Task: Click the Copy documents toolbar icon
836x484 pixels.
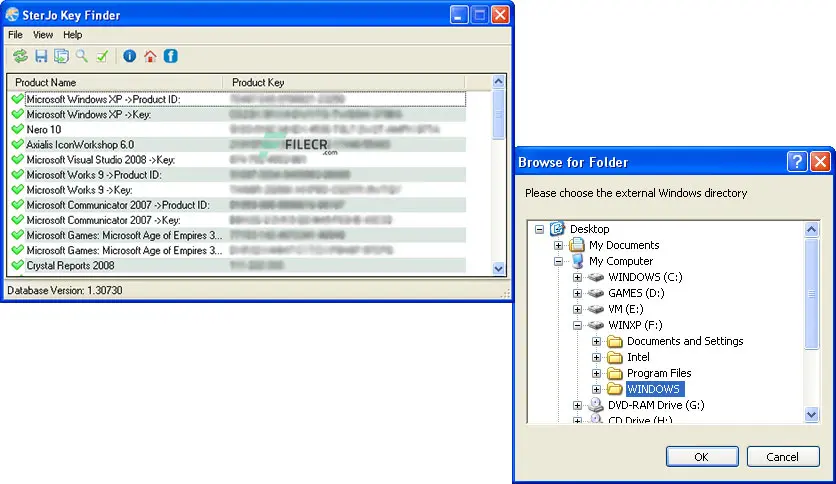Action: pos(61,57)
